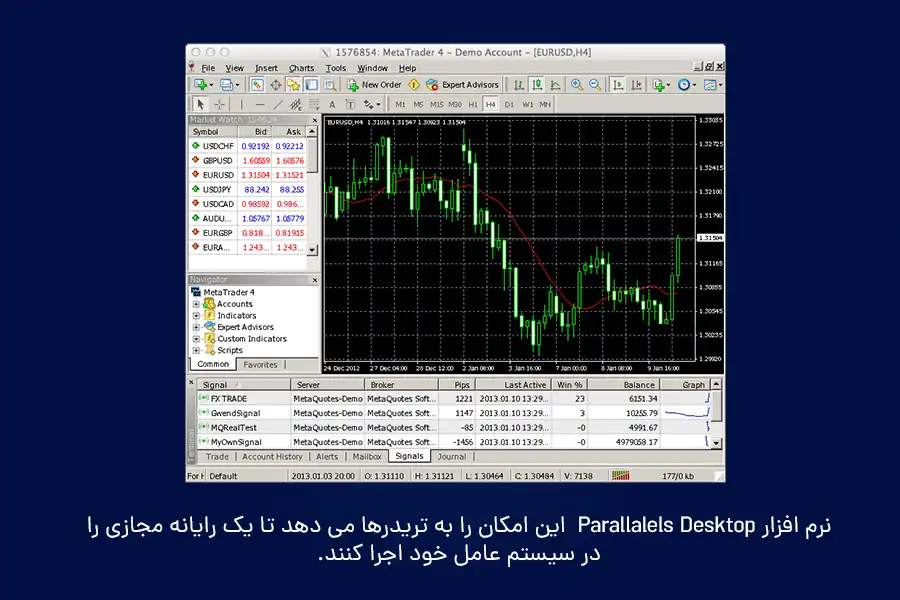900x600 pixels.
Task: Open the Charts menu
Action: (301, 68)
